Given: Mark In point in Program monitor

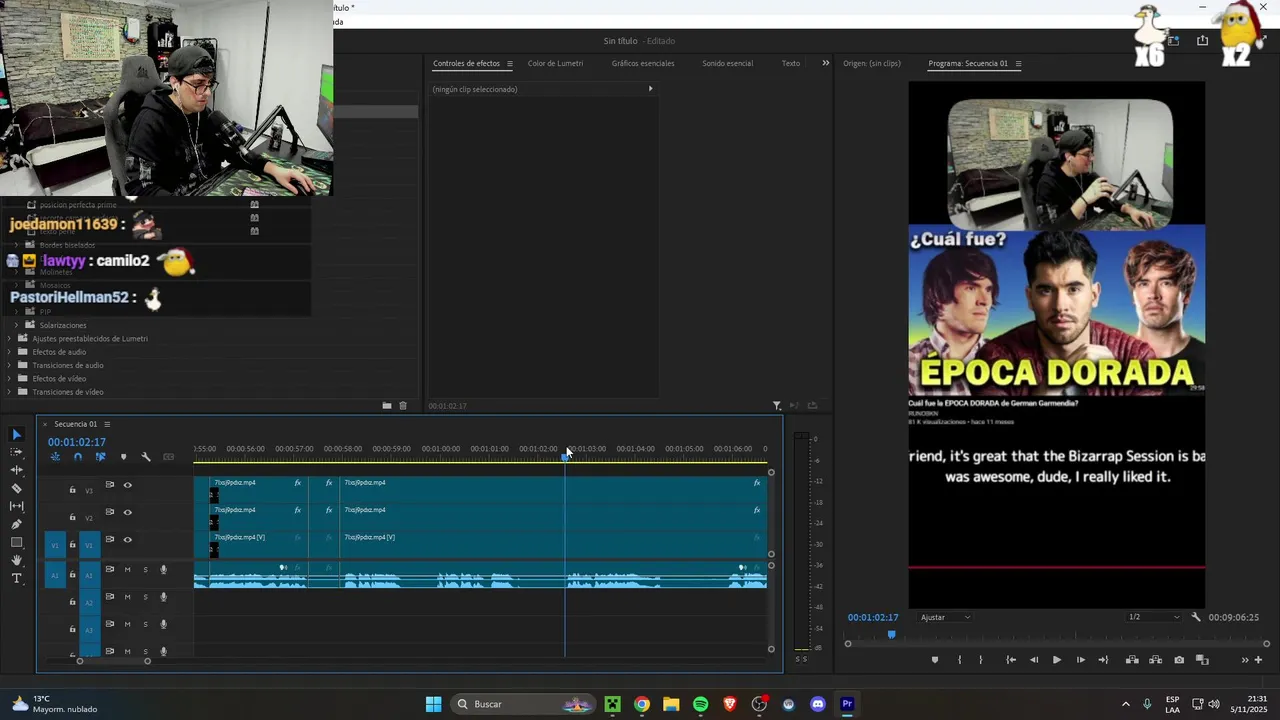Looking at the screenshot, I should pos(959,660).
